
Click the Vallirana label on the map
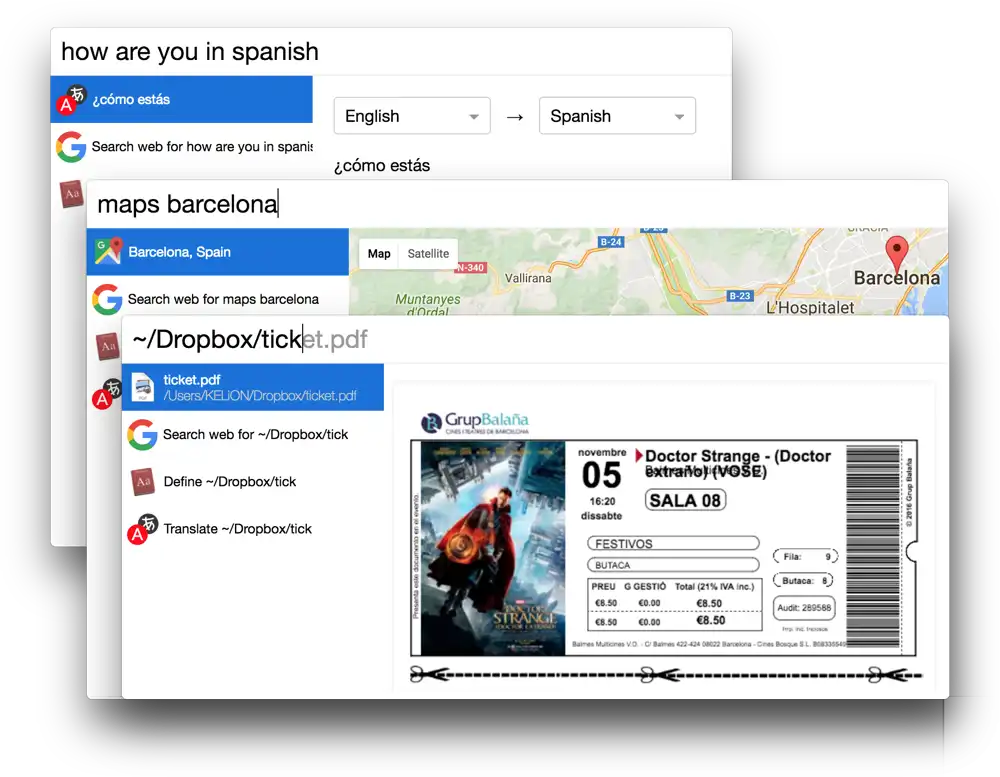528,278
